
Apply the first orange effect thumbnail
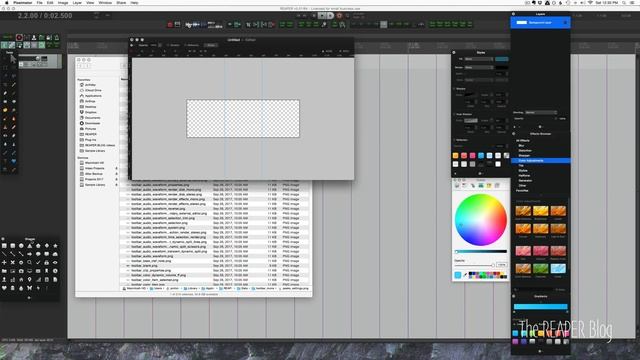click(x=523, y=211)
